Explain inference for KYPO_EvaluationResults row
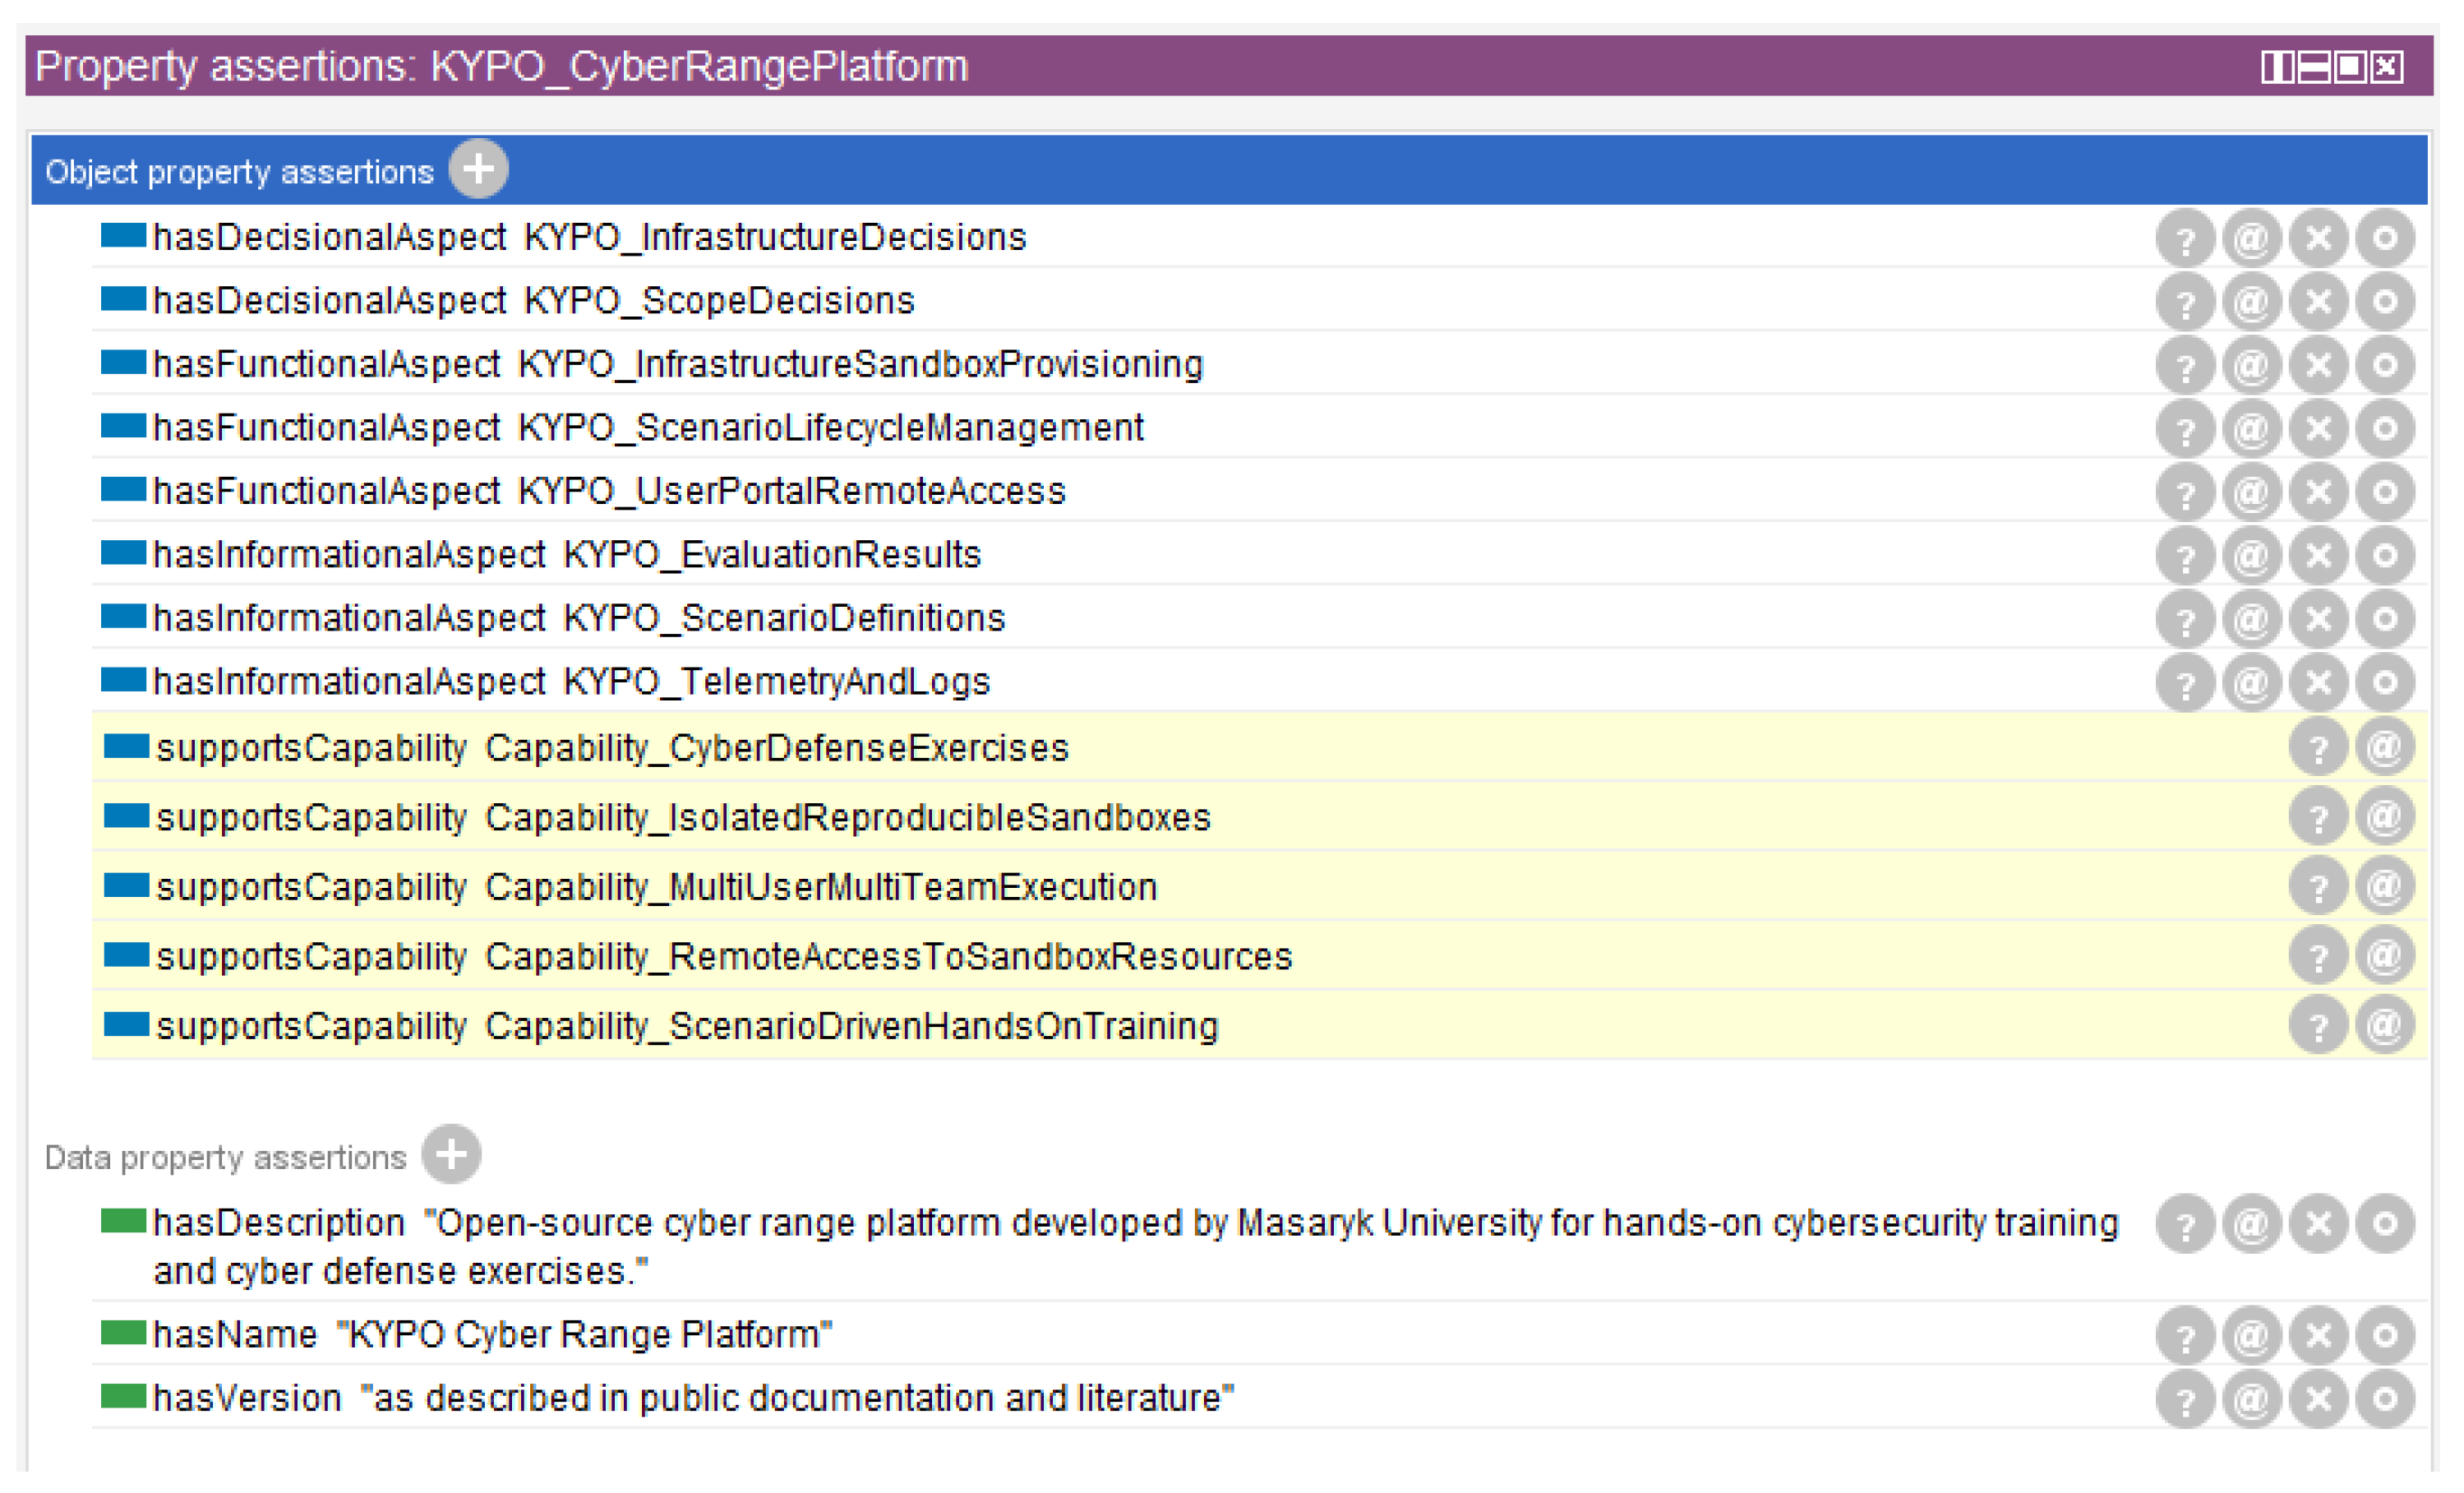Image resolution: width=2464 pixels, height=1493 pixels. pos(2185,555)
